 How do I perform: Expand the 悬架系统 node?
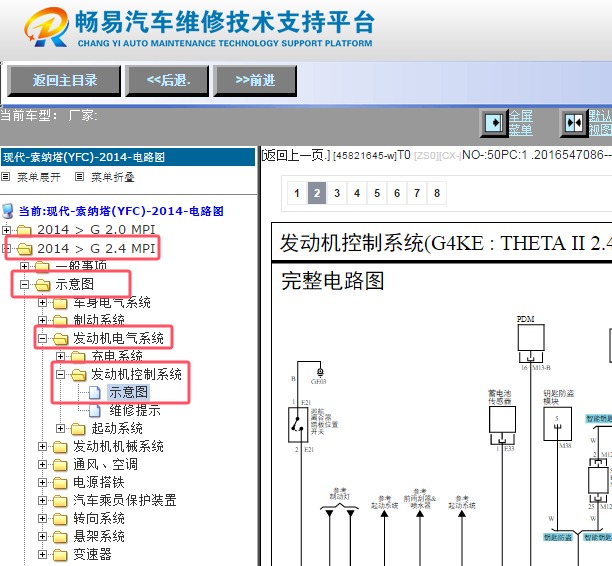(x=42, y=536)
